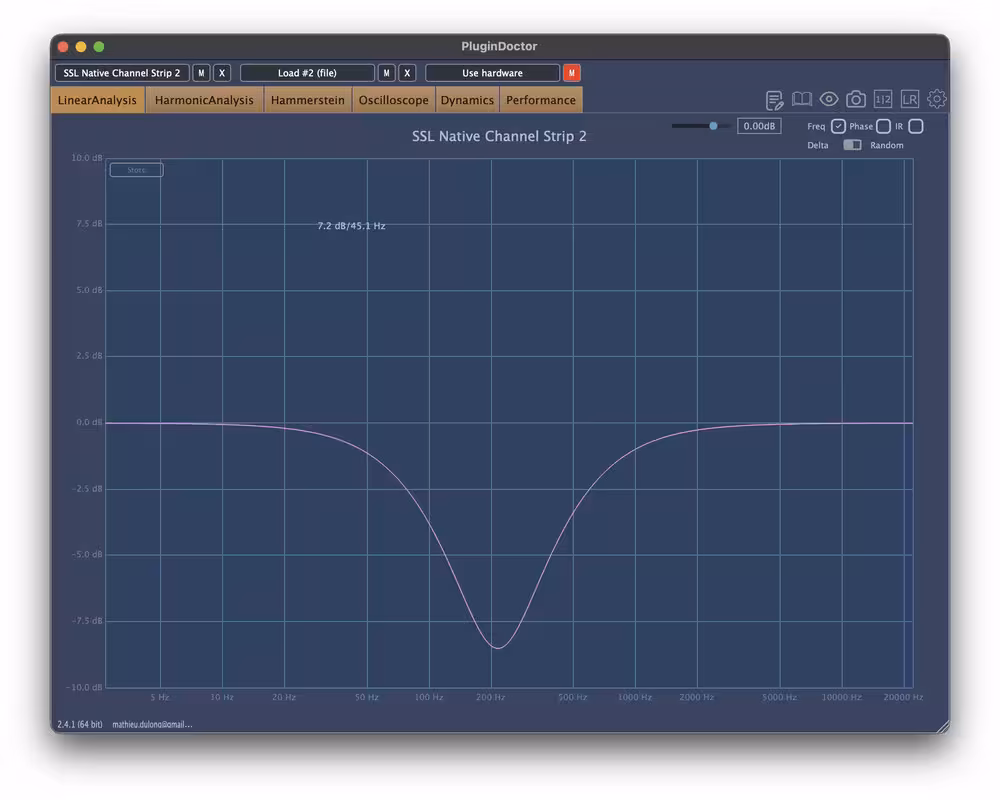Minimize window with yellow traffic light
The height and width of the screenshot is (800, 1000).
(81, 47)
